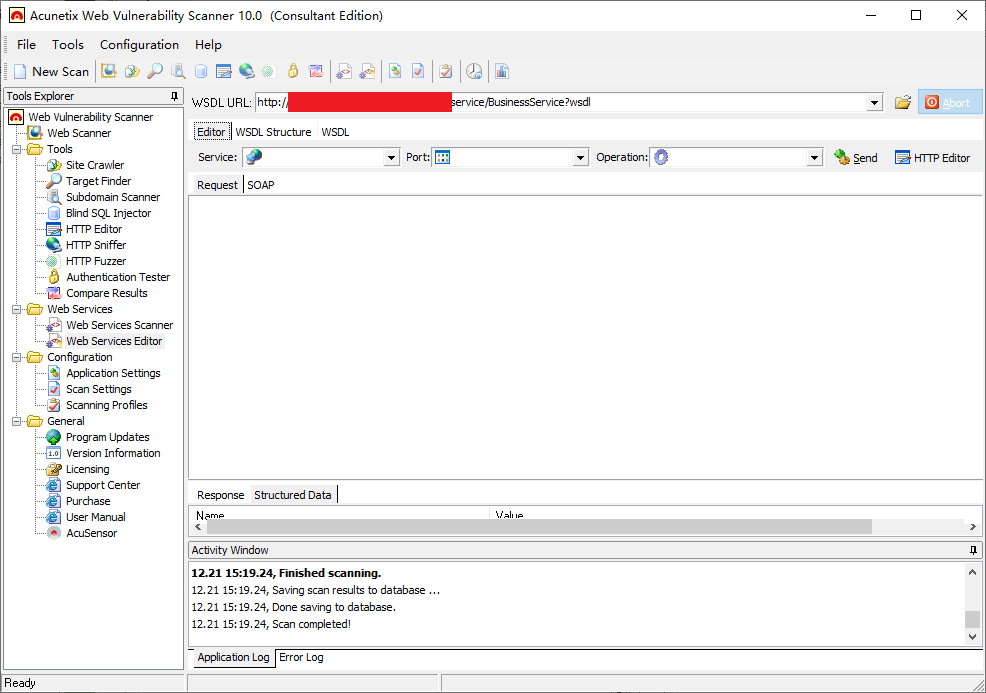Open Blind SQL Injector toolbar icon
Image resolution: width=986 pixels, height=693 pixels.
(x=201, y=71)
